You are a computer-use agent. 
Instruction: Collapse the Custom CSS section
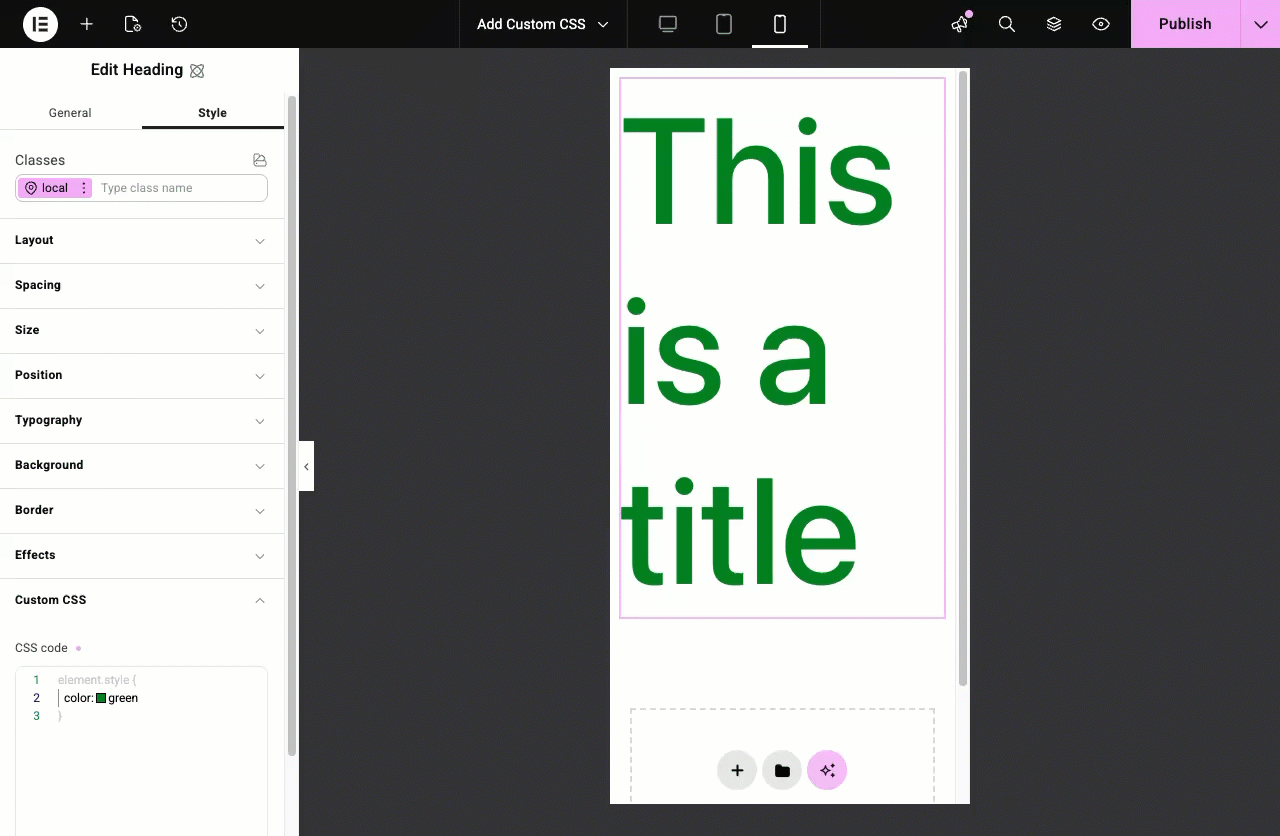[x=141, y=600]
